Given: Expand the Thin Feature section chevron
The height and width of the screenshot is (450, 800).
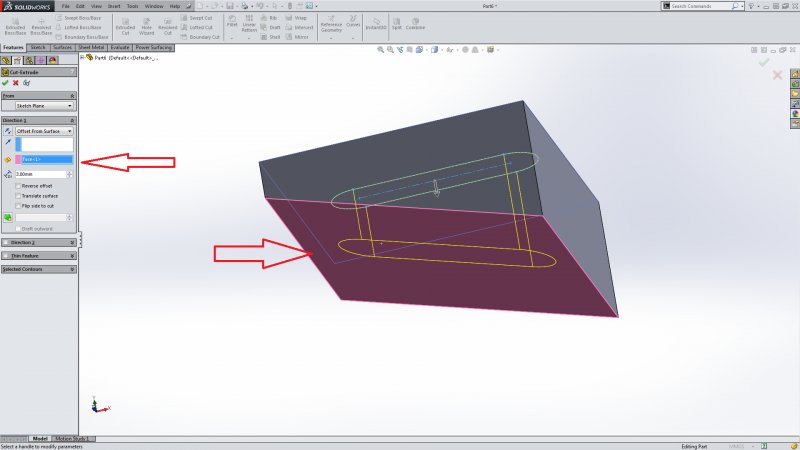Looking at the screenshot, I should click(x=72, y=256).
